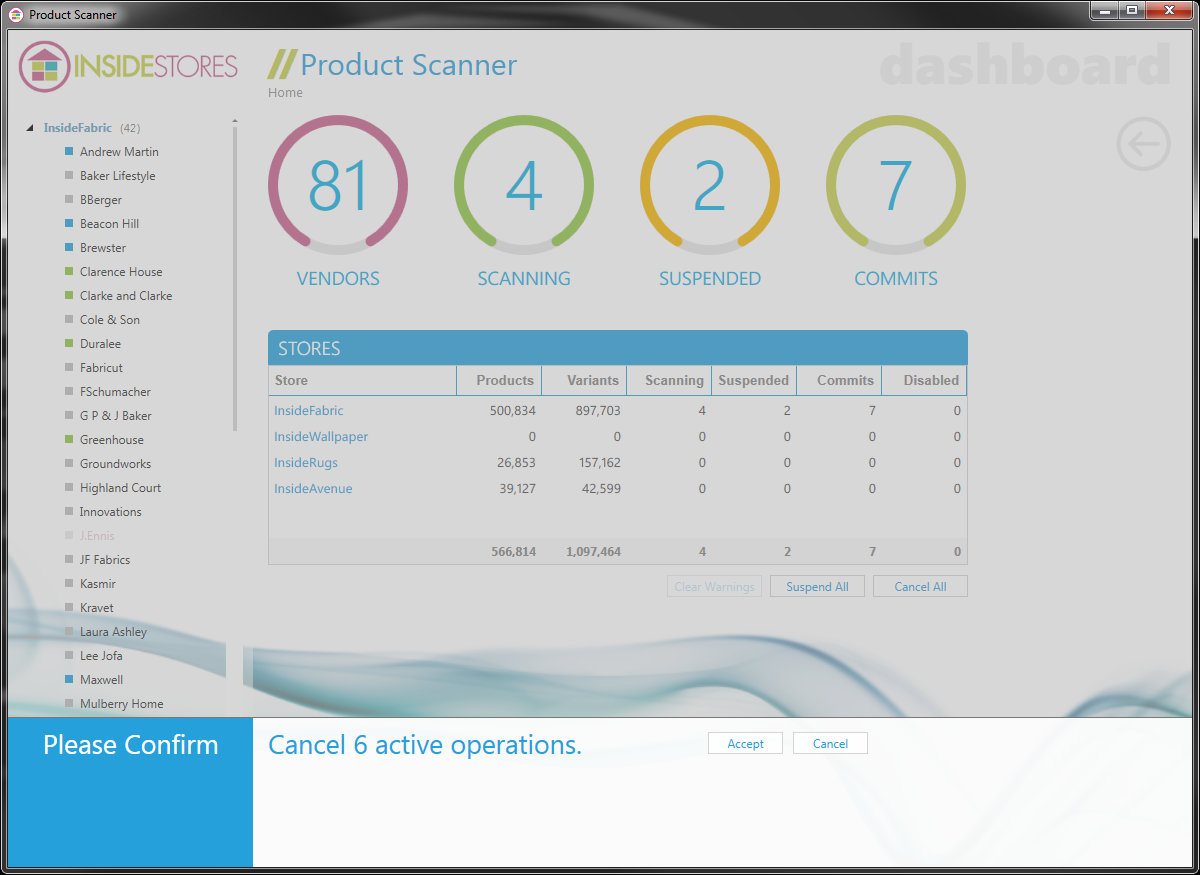Select Mulberry Home vendor
The width and height of the screenshot is (1200, 875).
pyautogui.click(x=121, y=704)
